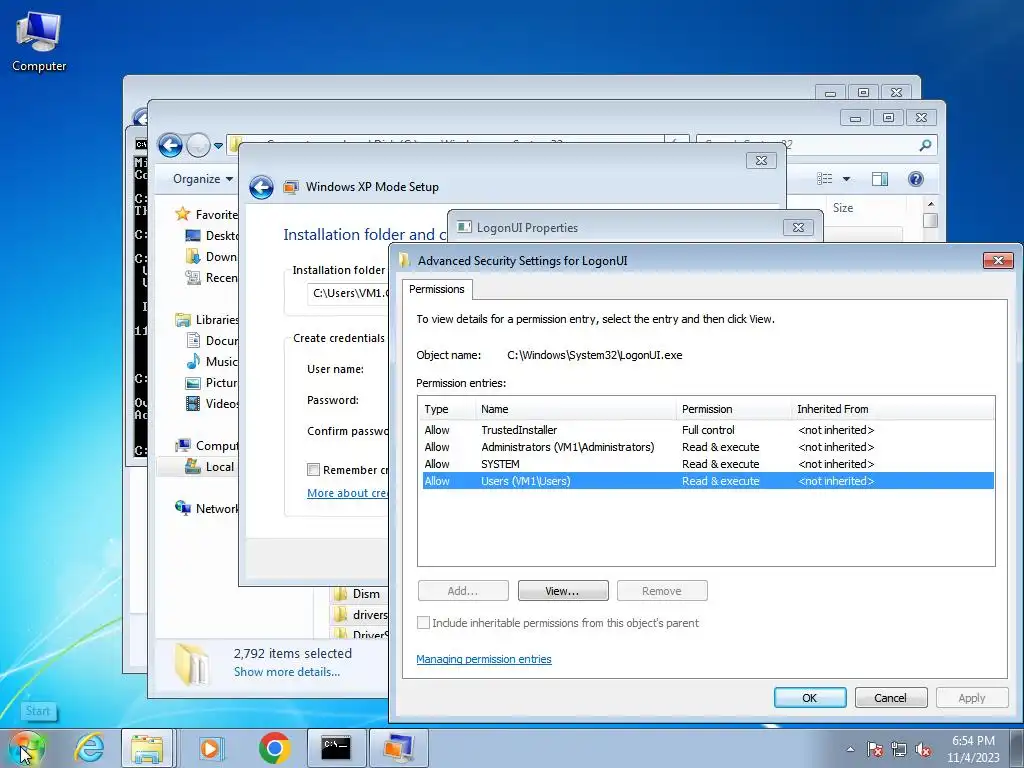This screenshot has width=1024, height=768.
Task: Click the Remove button
Action: click(662, 591)
